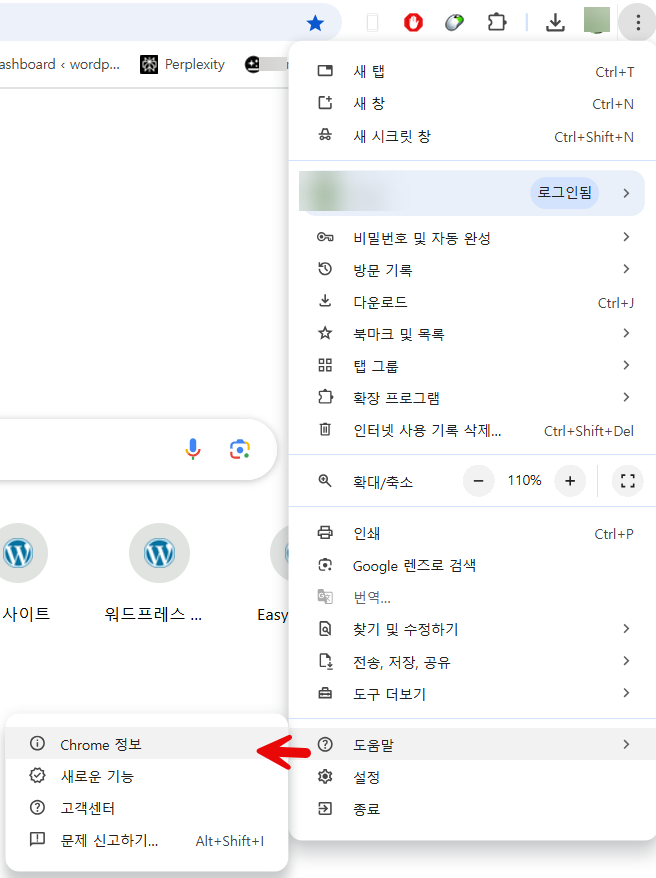Click the 110% zoom value
The image size is (656, 878).
pos(524,480)
